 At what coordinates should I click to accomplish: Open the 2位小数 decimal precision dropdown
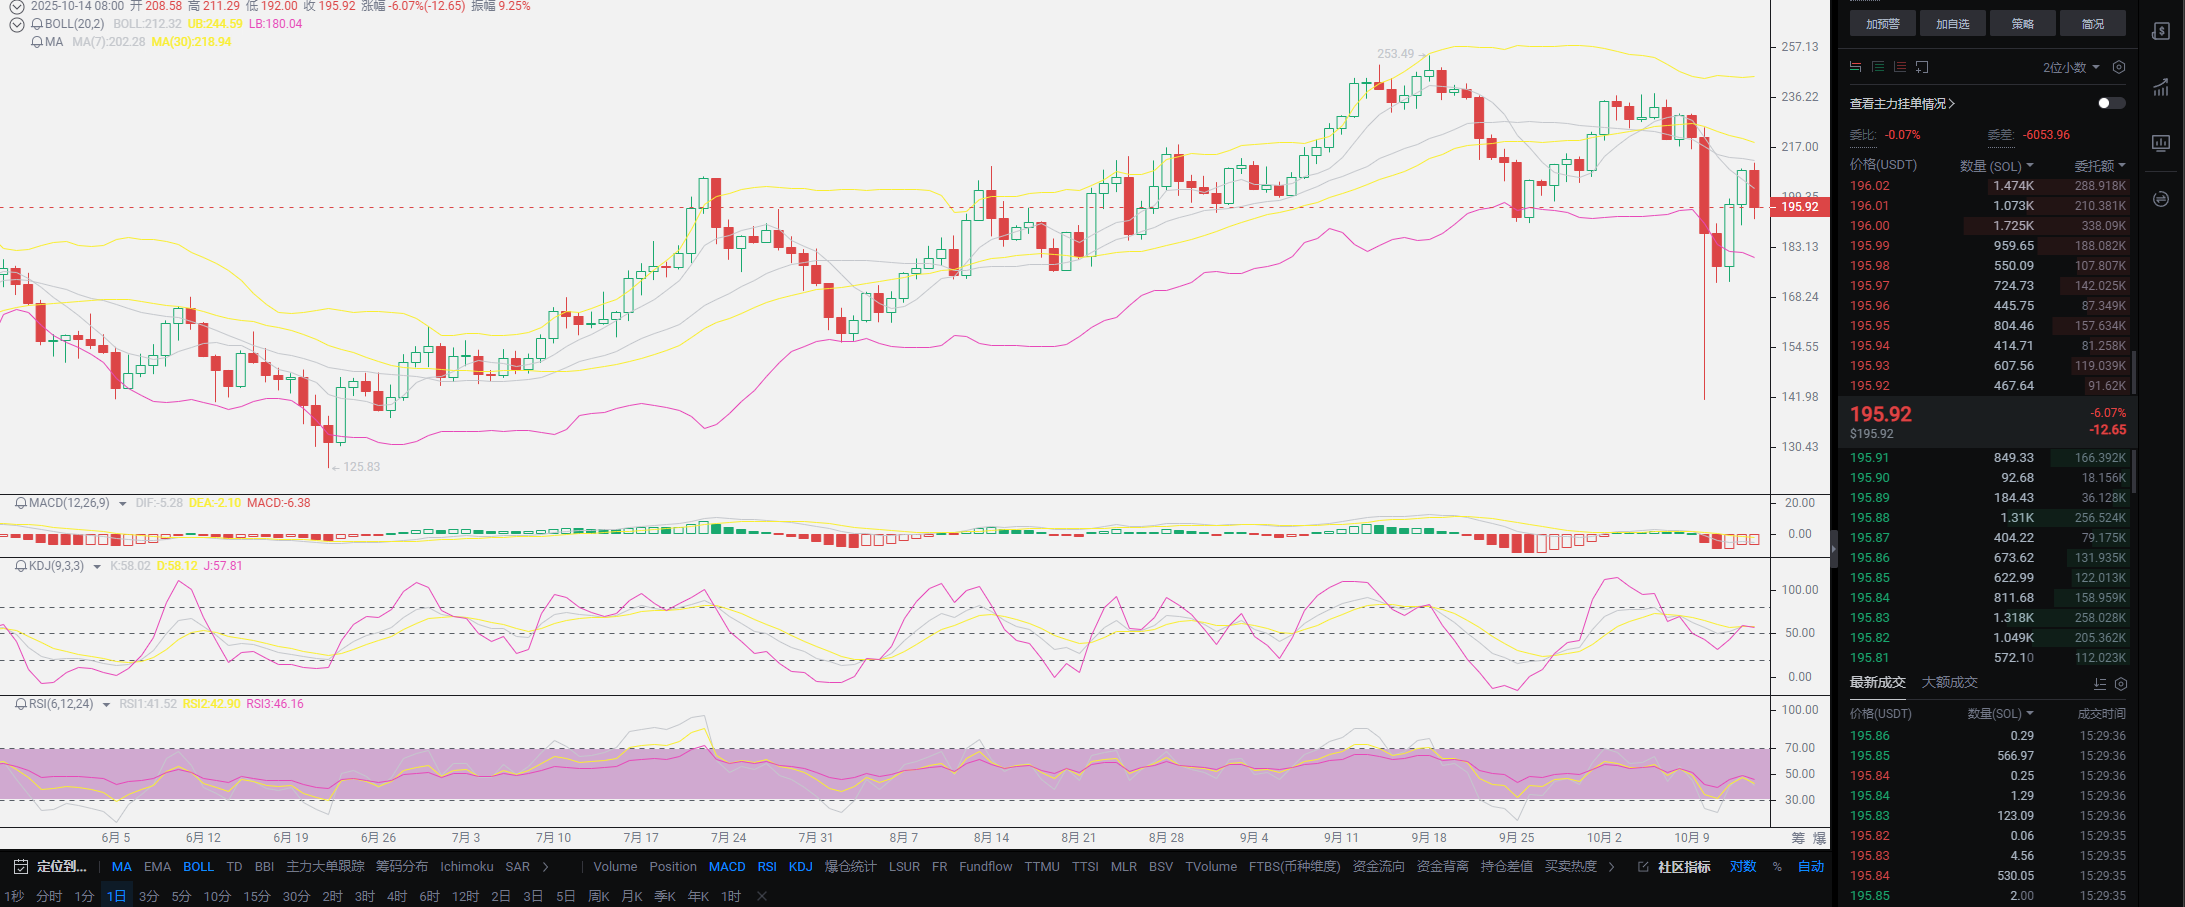[x=2070, y=67]
